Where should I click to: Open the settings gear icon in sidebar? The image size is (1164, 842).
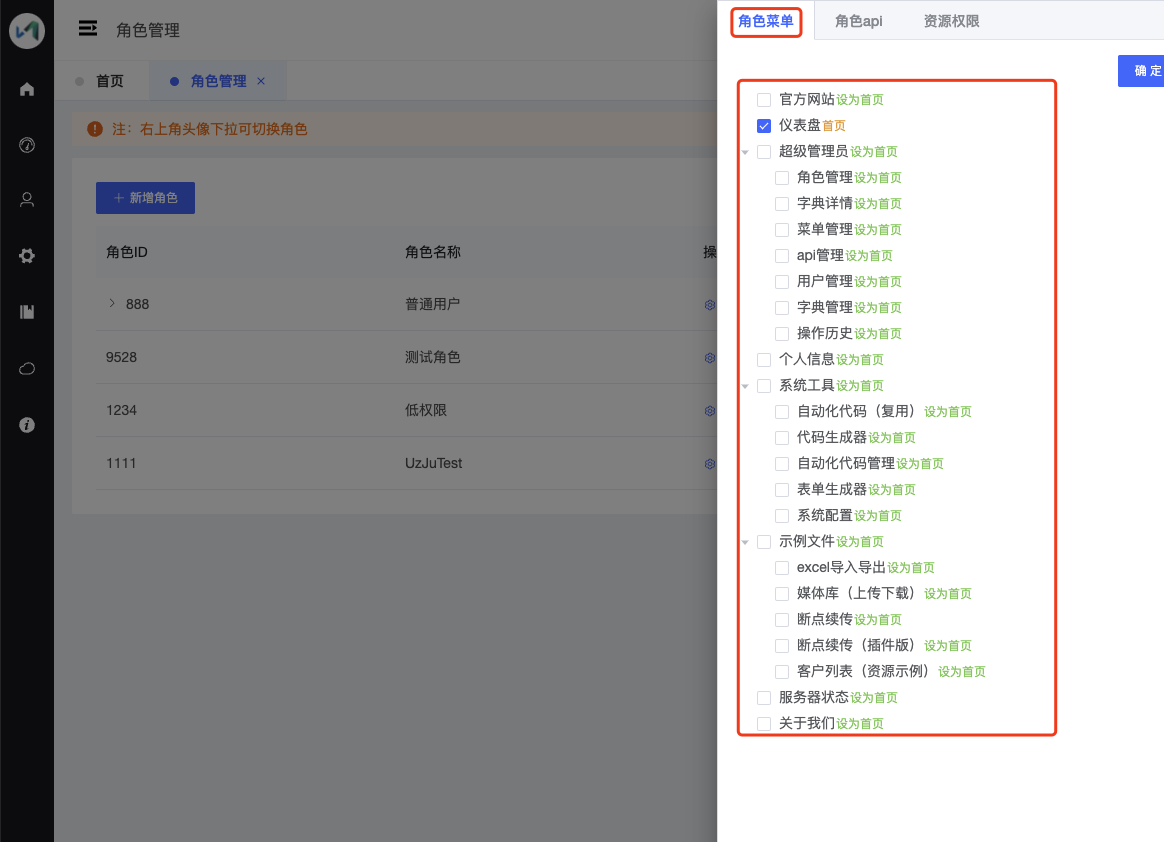tap(27, 256)
